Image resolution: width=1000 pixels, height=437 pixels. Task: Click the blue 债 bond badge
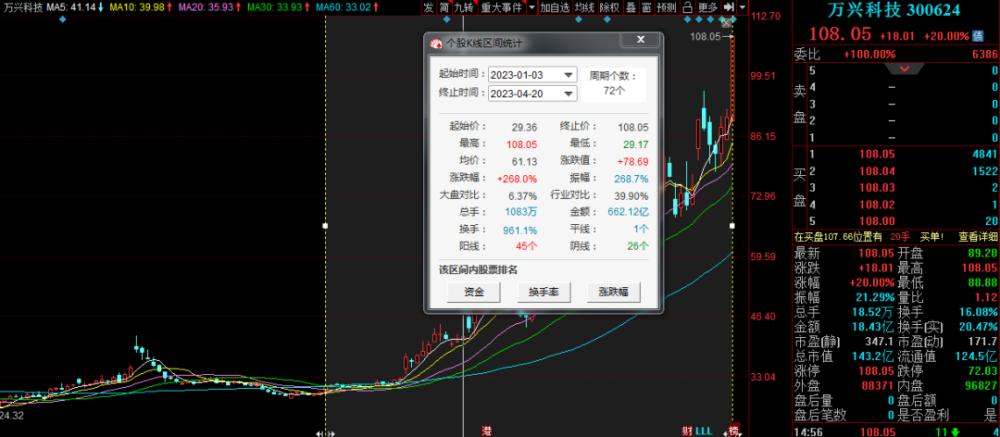tap(979, 35)
